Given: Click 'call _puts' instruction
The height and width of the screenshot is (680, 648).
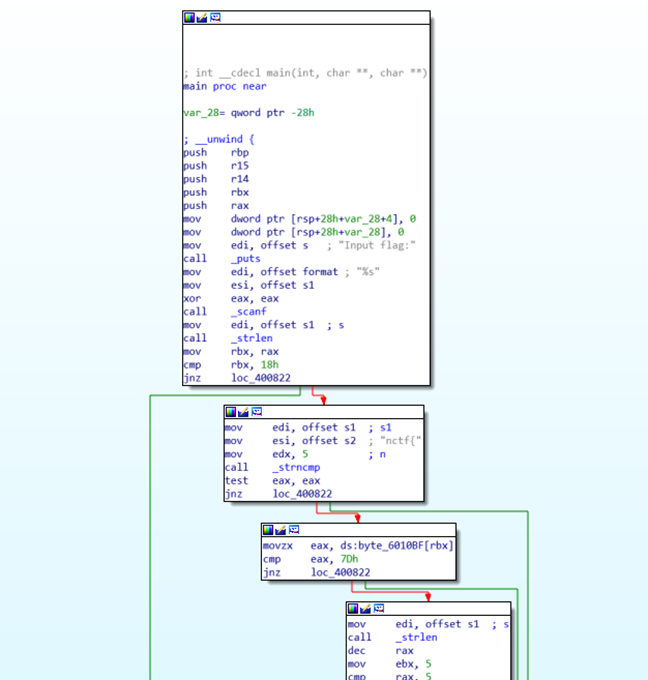Looking at the screenshot, I should coord(222,258).
